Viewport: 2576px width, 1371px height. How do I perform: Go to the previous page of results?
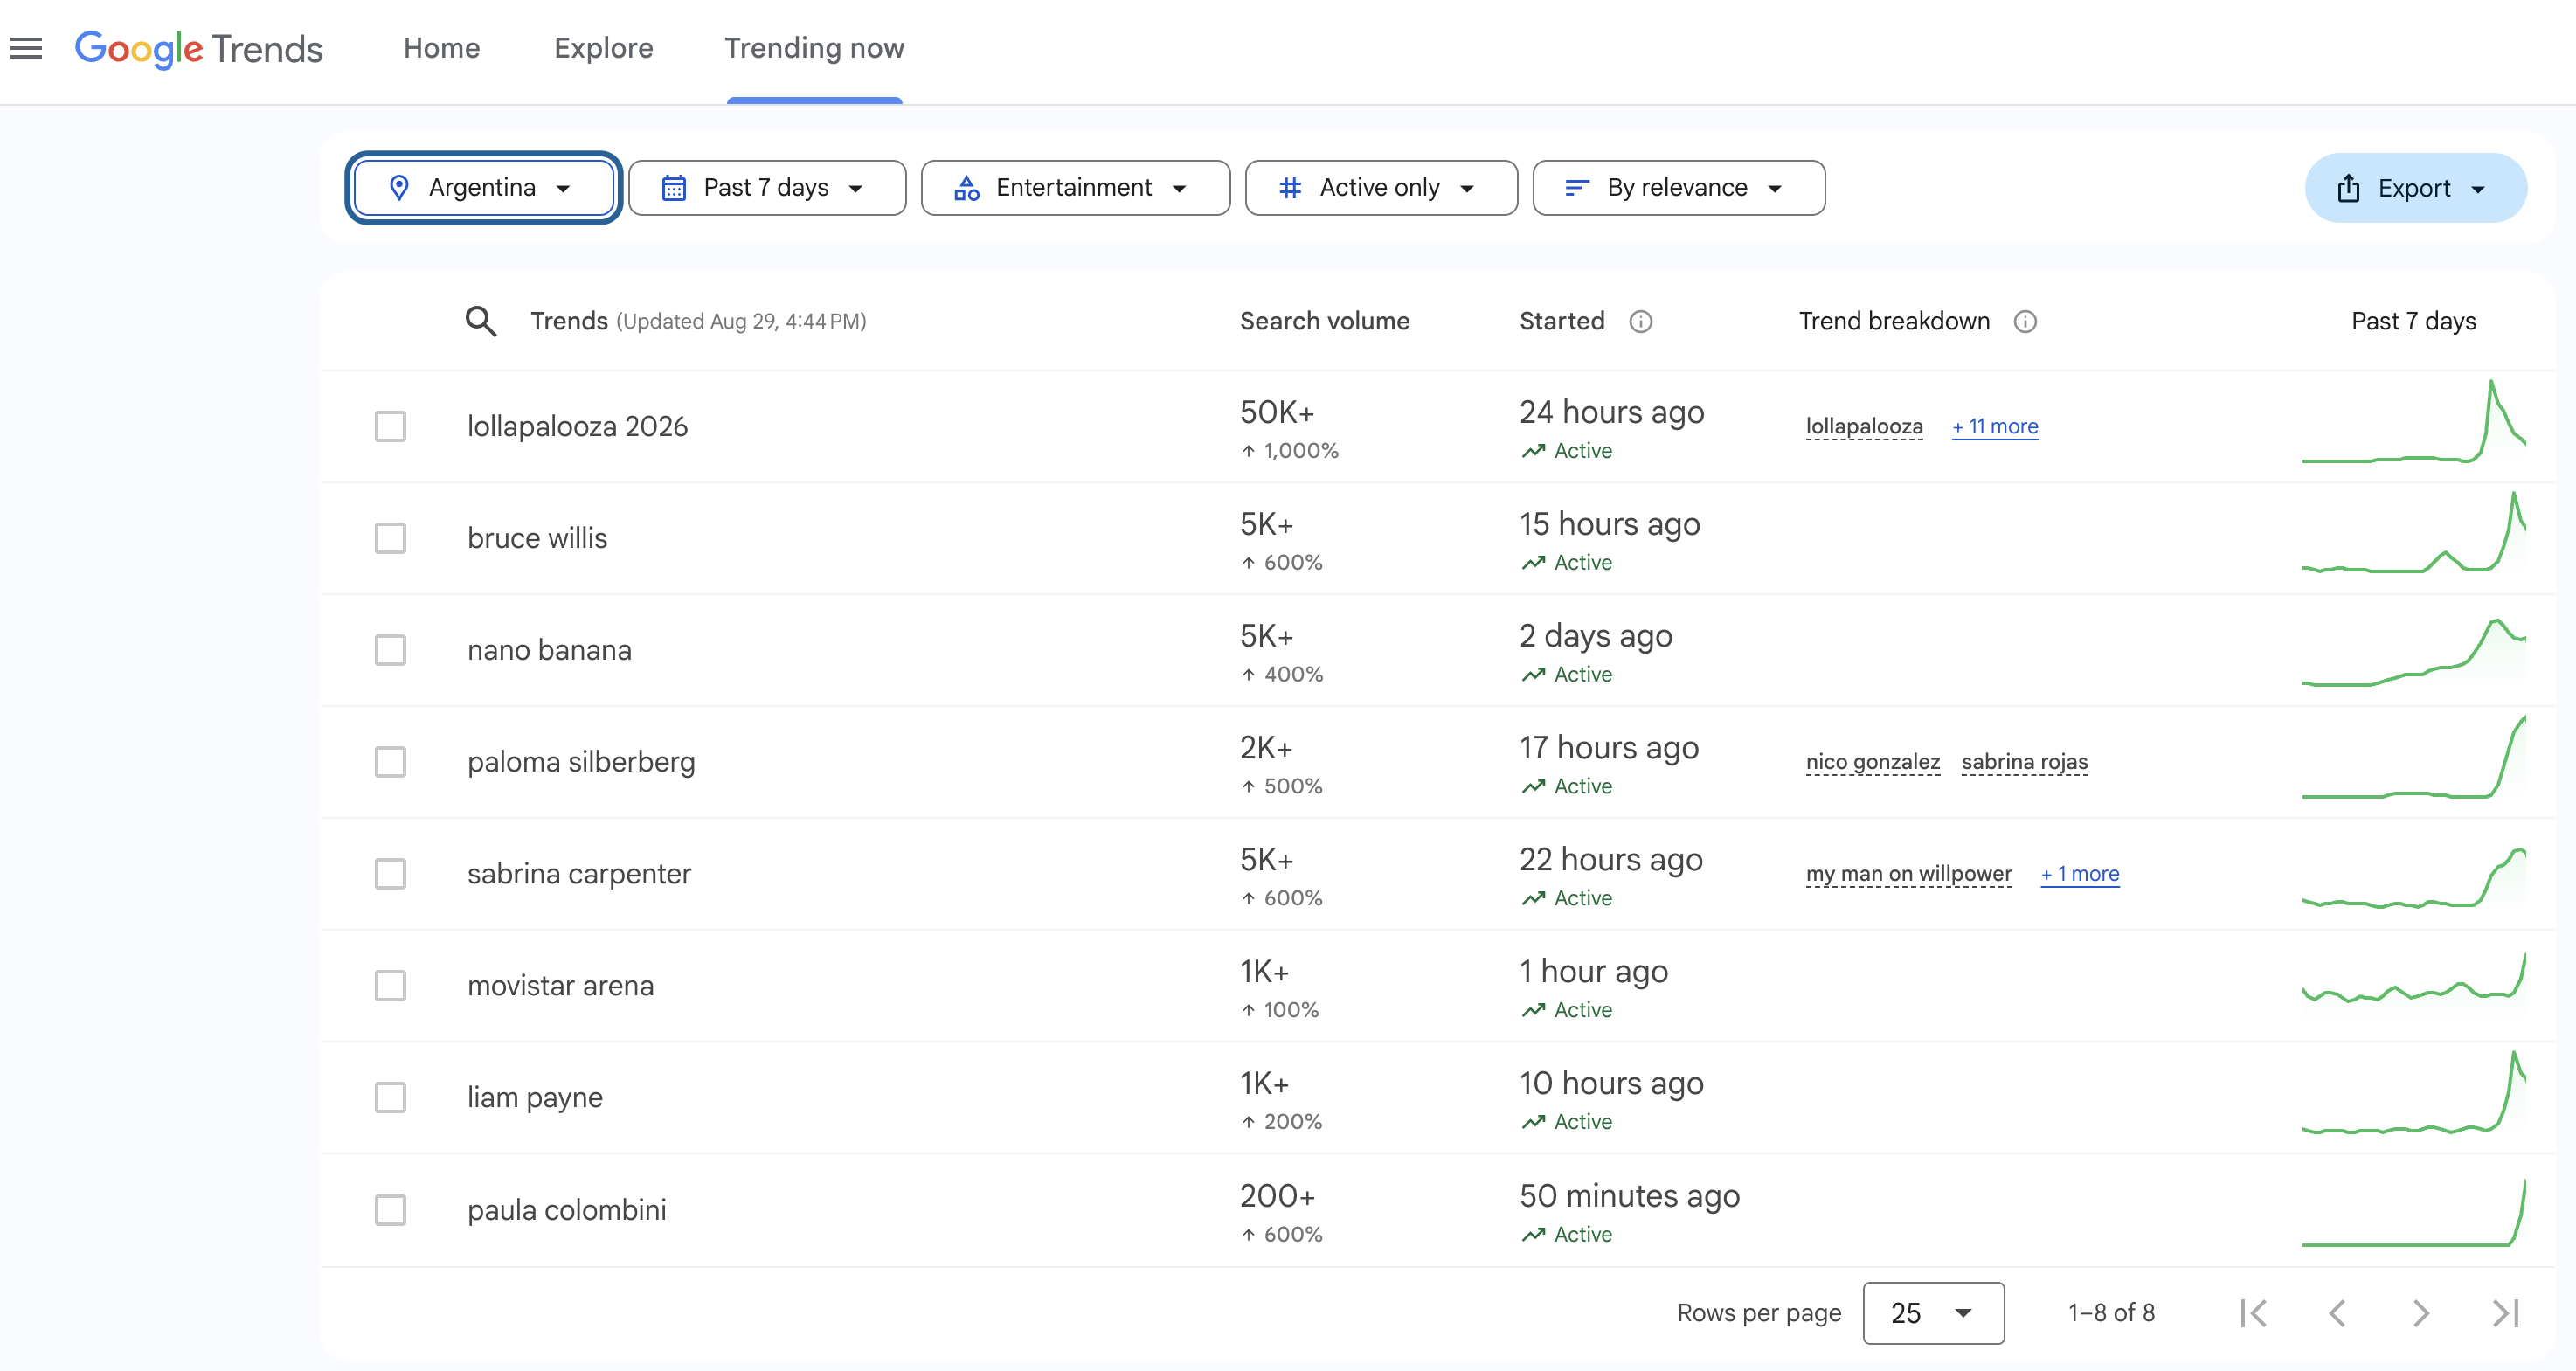coord(2337,1313)
